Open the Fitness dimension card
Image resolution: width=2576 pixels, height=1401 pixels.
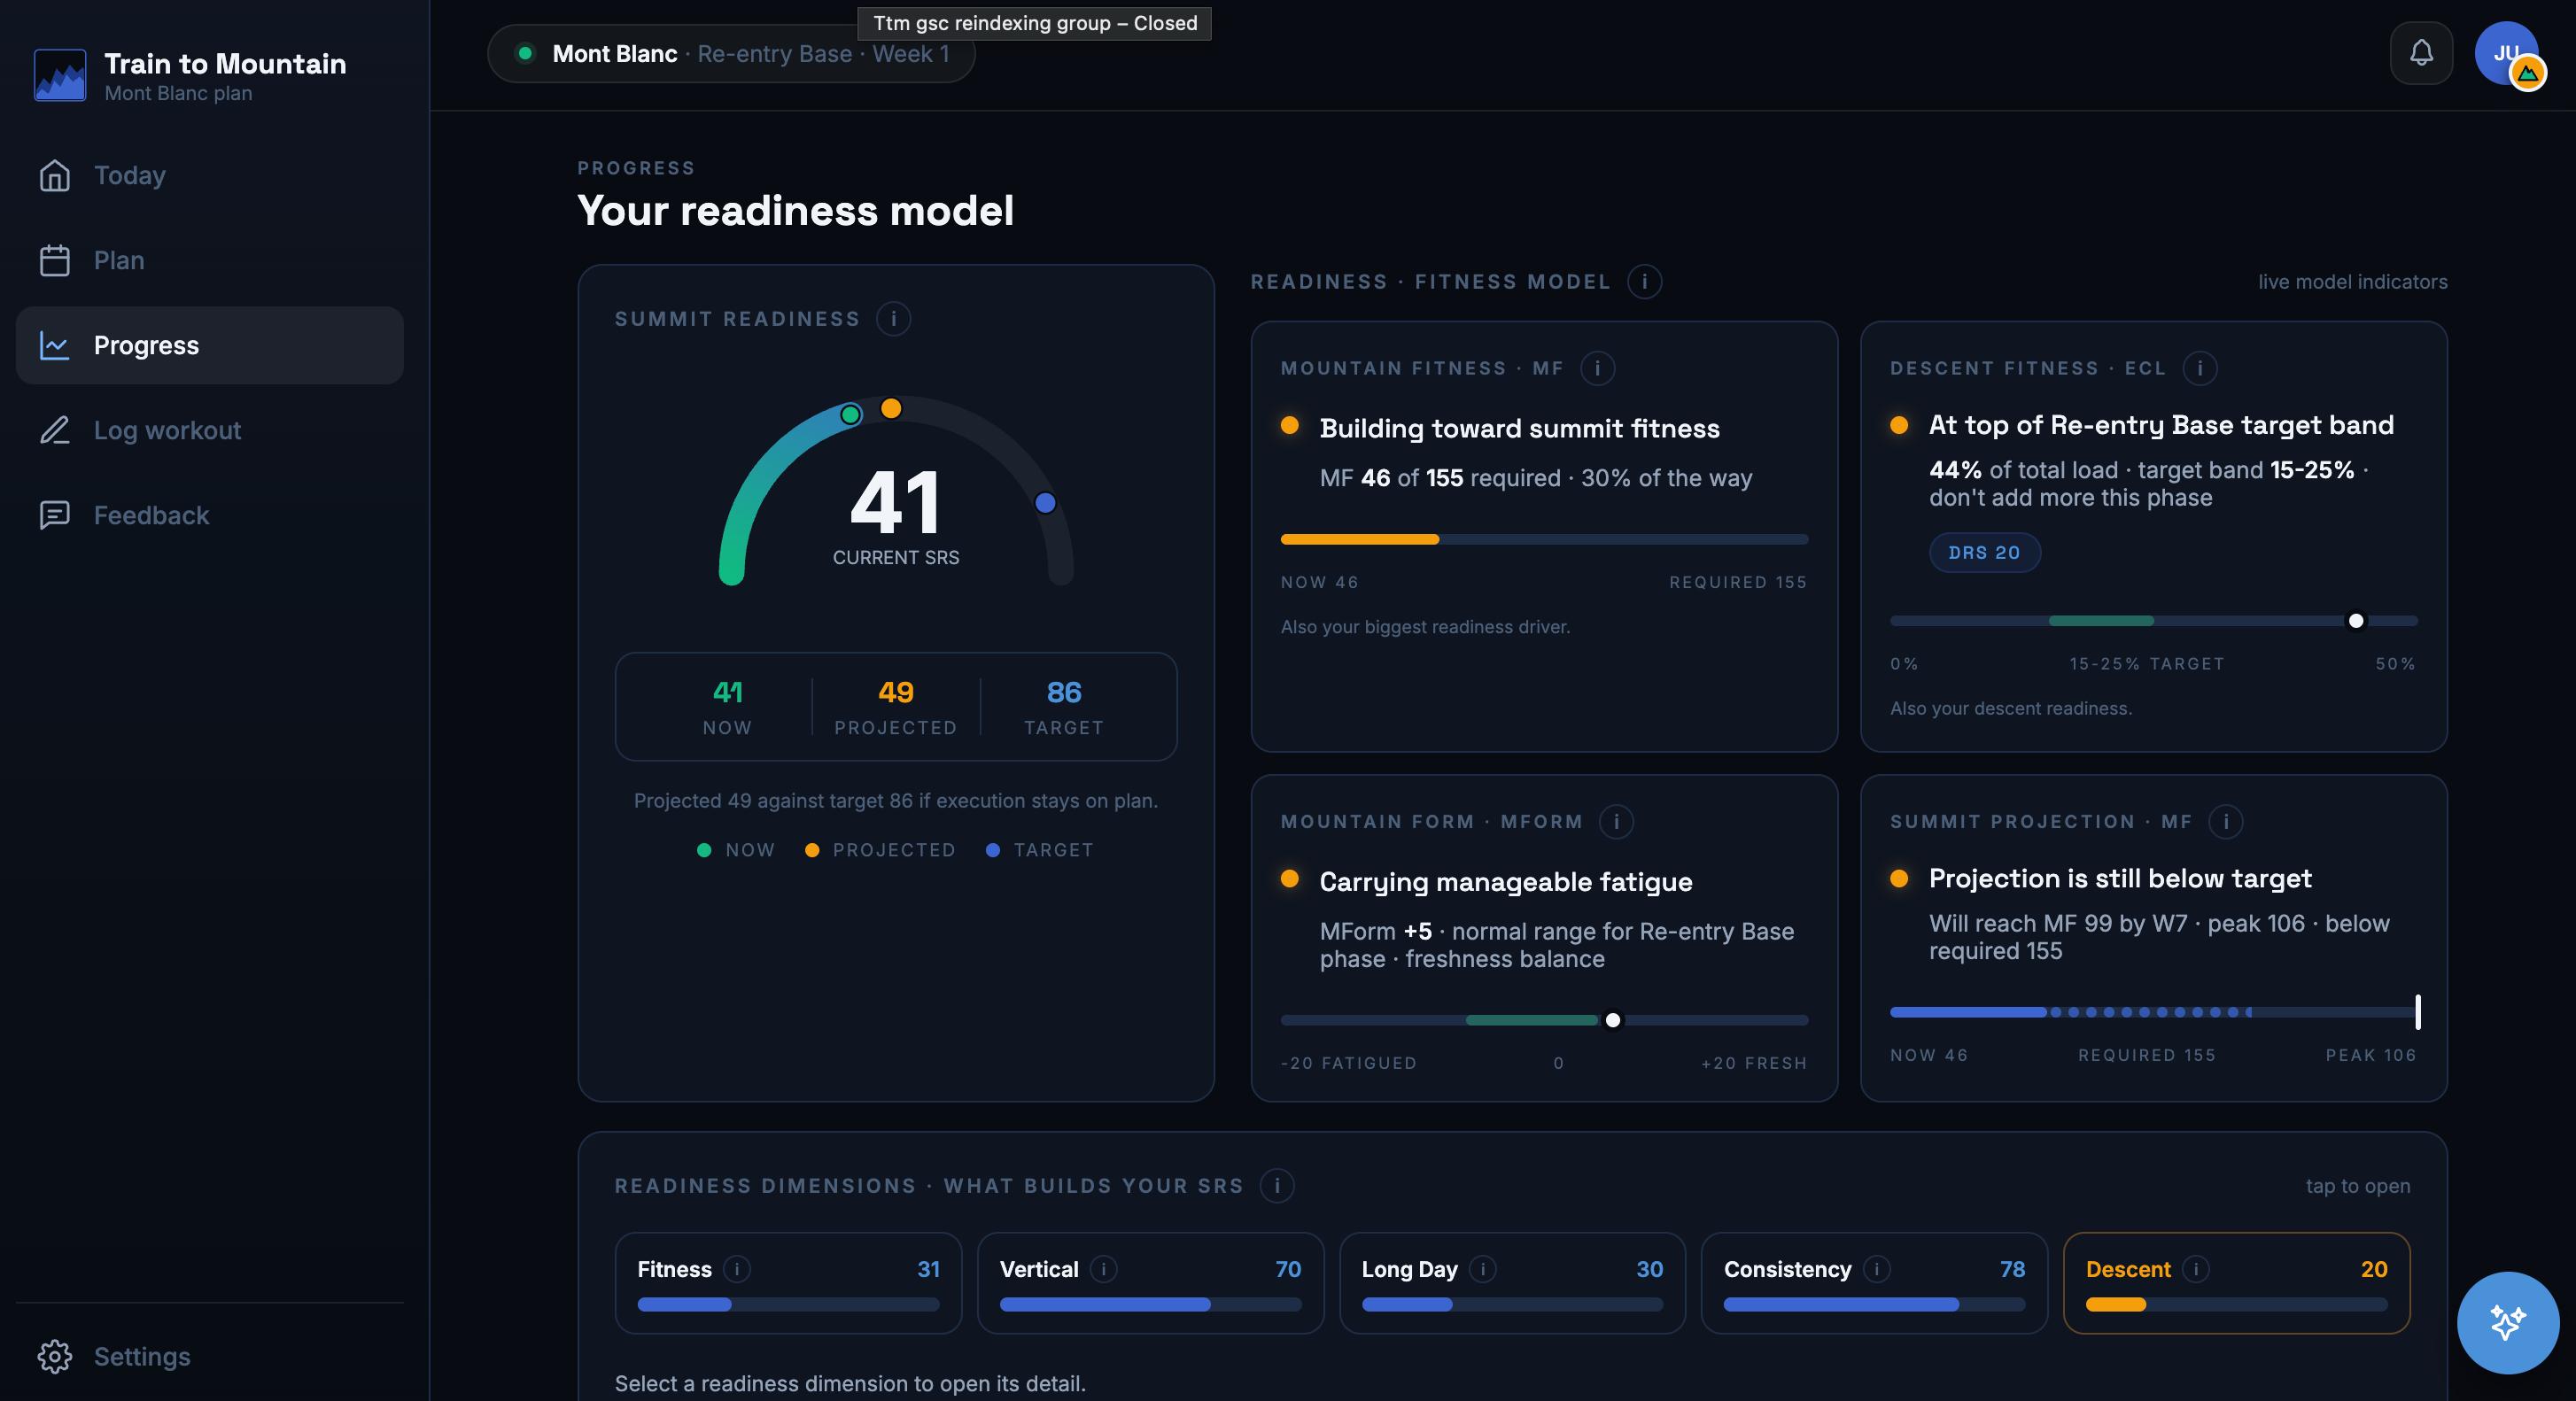point(788,1283)
